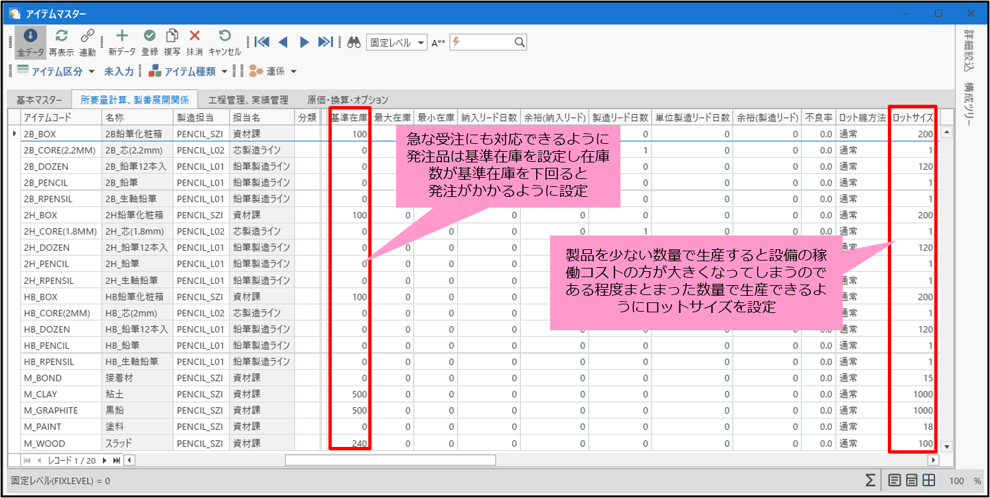Open the 原価・換算・オプション tab
Screen dimensions: 990x498
pyautogui.click(x=347, y=100)
